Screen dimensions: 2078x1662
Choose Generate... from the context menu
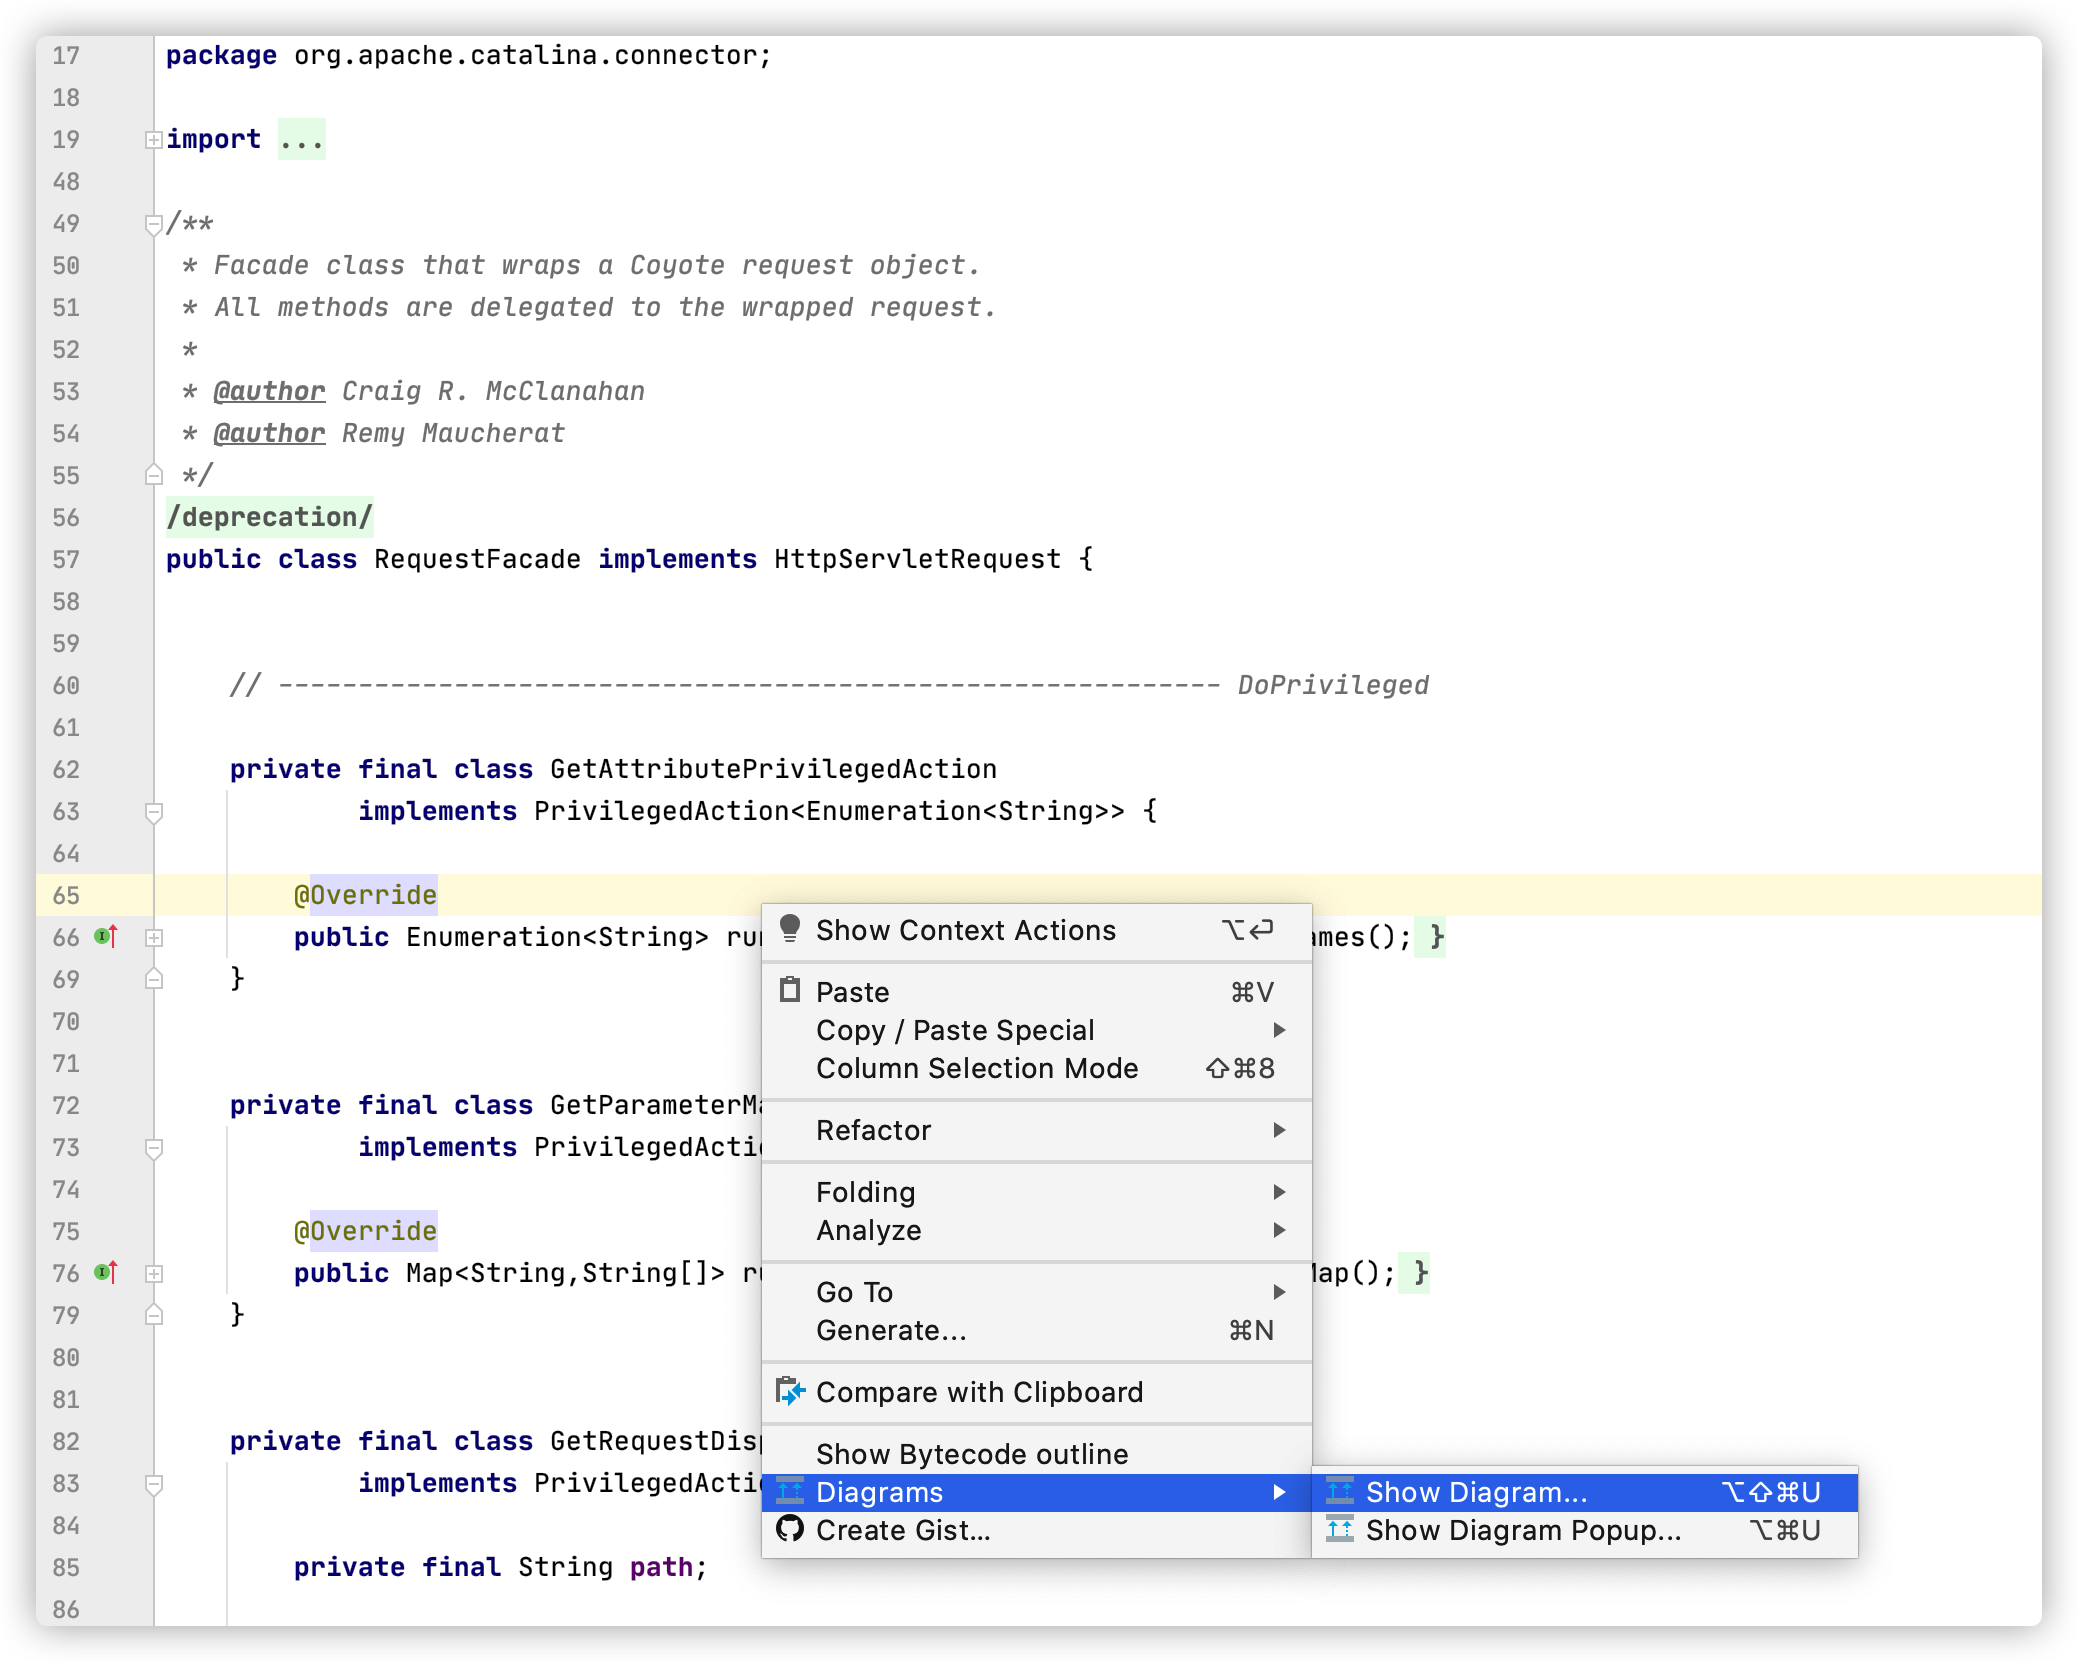[890, 1330]
